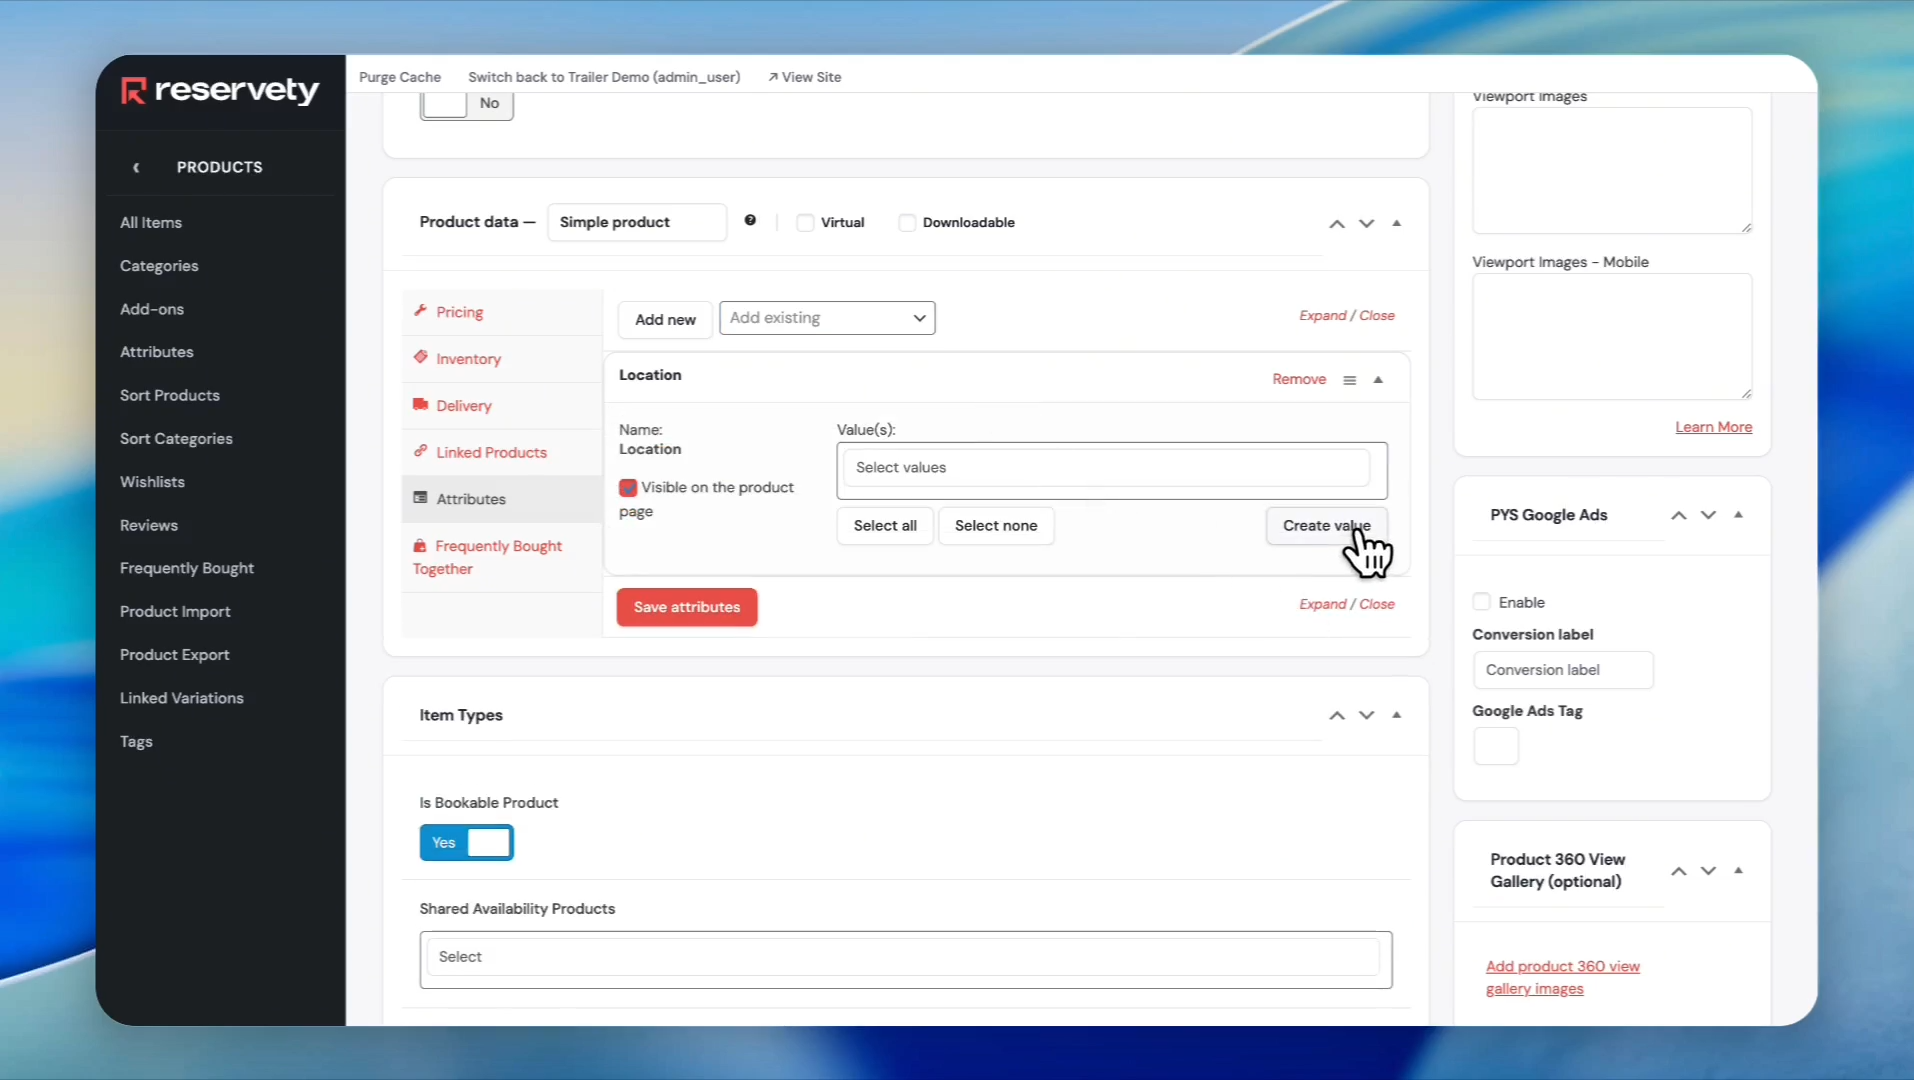Move Product data panel up
The width and height of the screenshot is (1914, 1080).
coord(1336,224)
